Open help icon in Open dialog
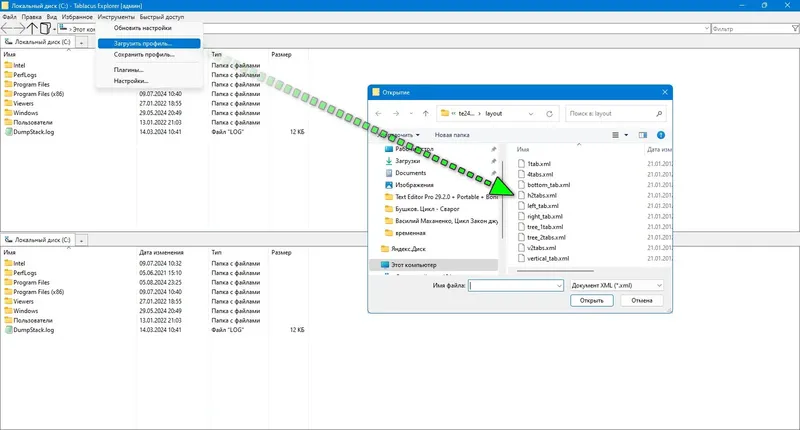The image size is (800, 430). [x=661, y=135]
